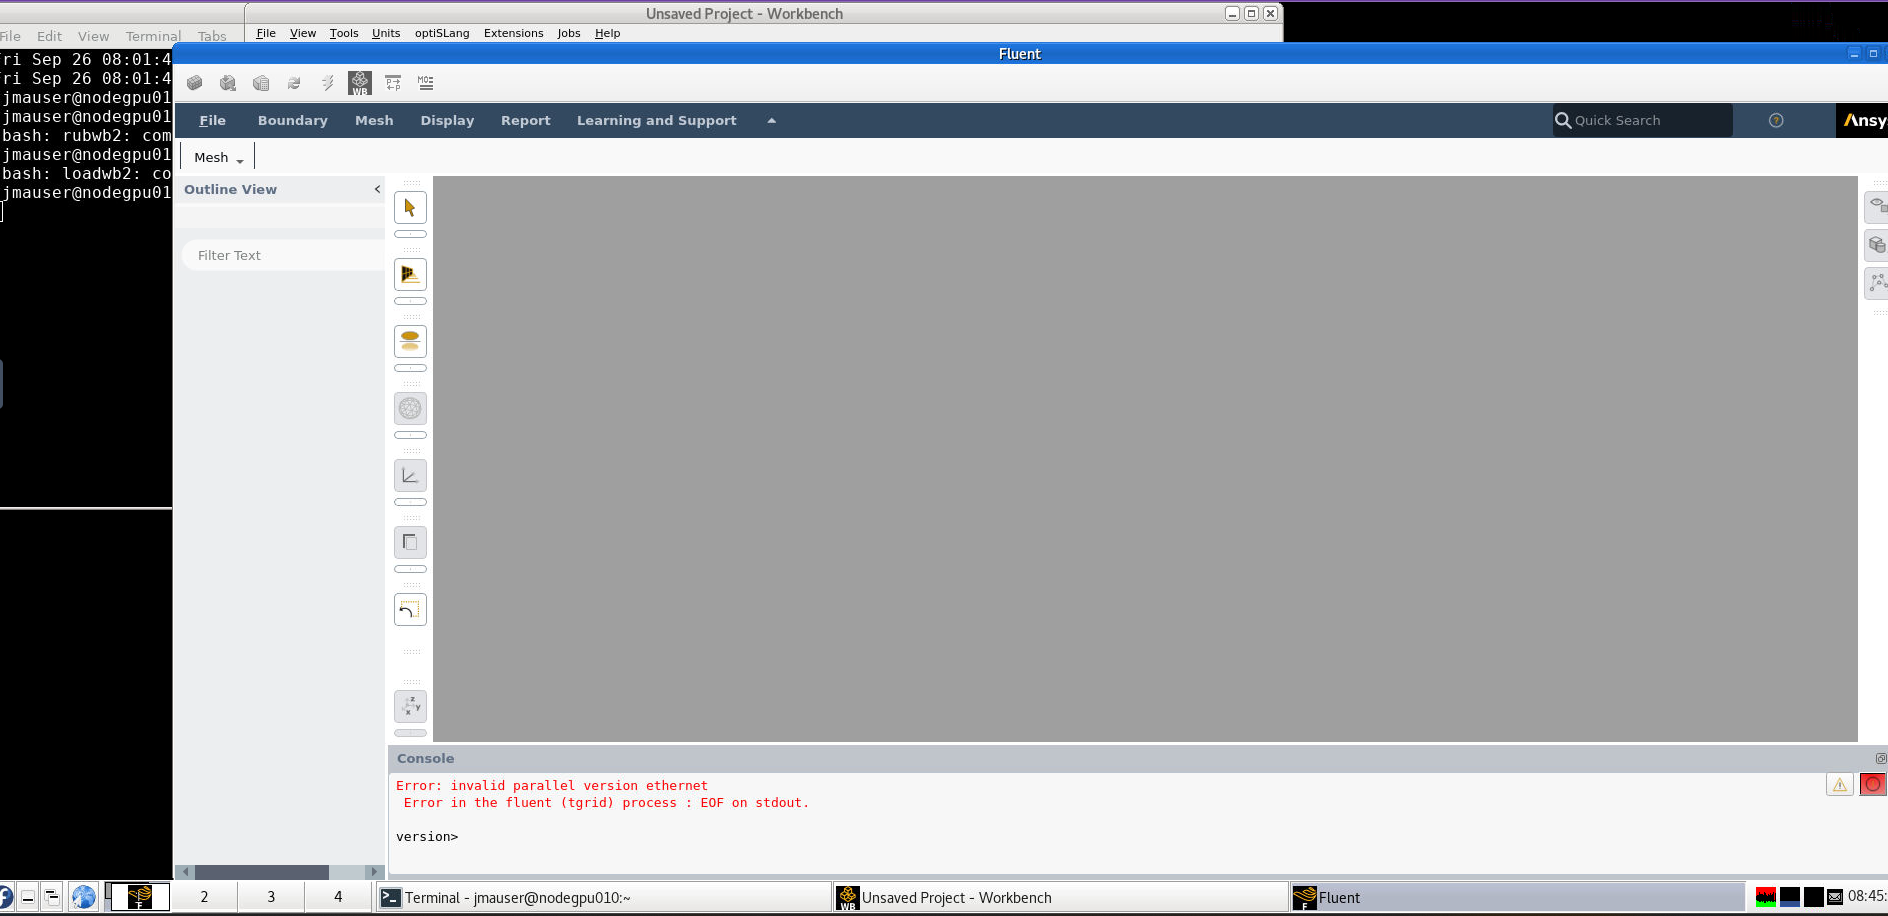The width and height of the screenshot is (1888, 916).
Task: Click the mail envelope tray icon
Action: click(1835, 897)
